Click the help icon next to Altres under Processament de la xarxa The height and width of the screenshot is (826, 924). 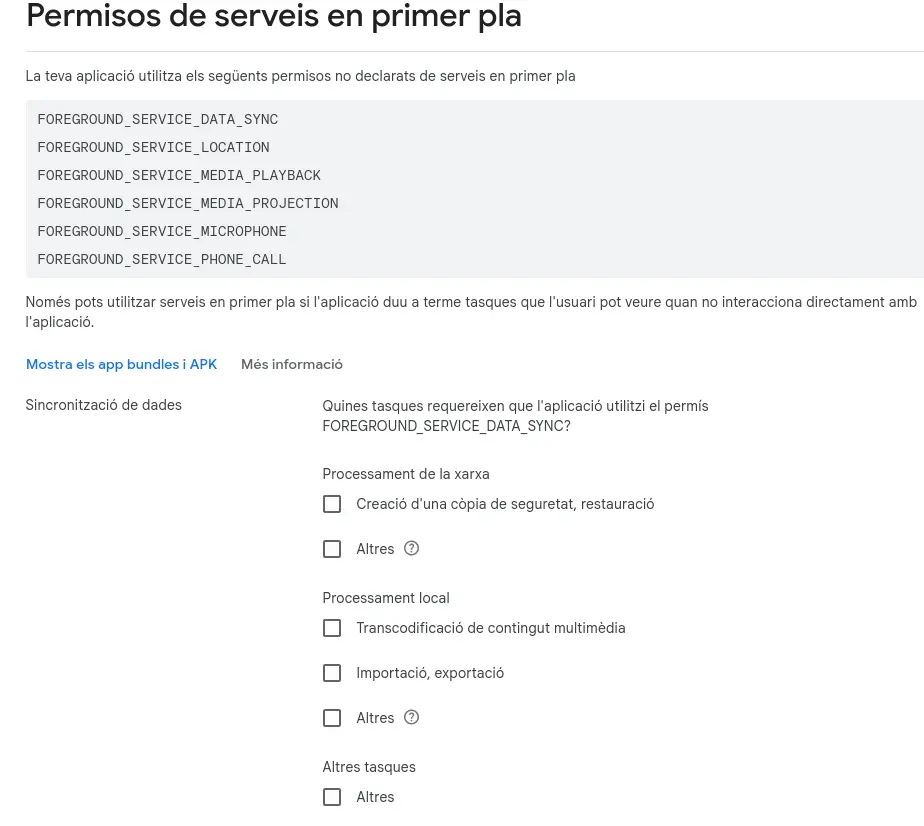411,548
